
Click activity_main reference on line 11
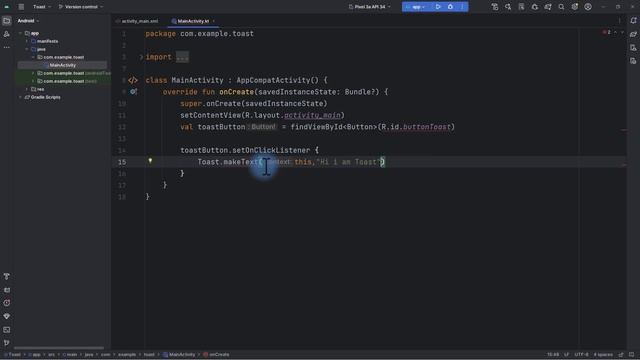point(312,116)
